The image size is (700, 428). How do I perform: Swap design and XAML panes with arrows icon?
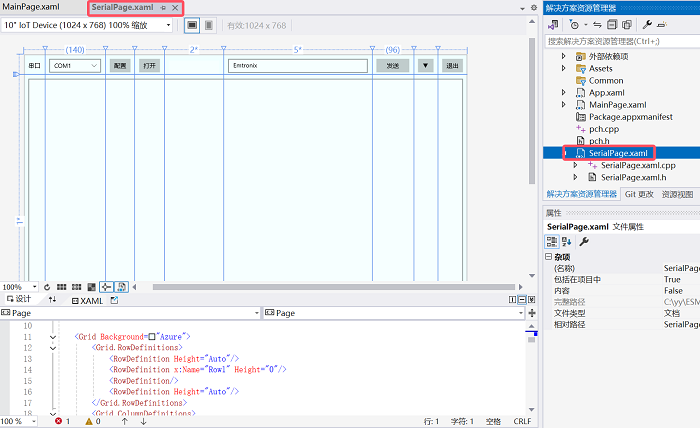pos(52,299)
